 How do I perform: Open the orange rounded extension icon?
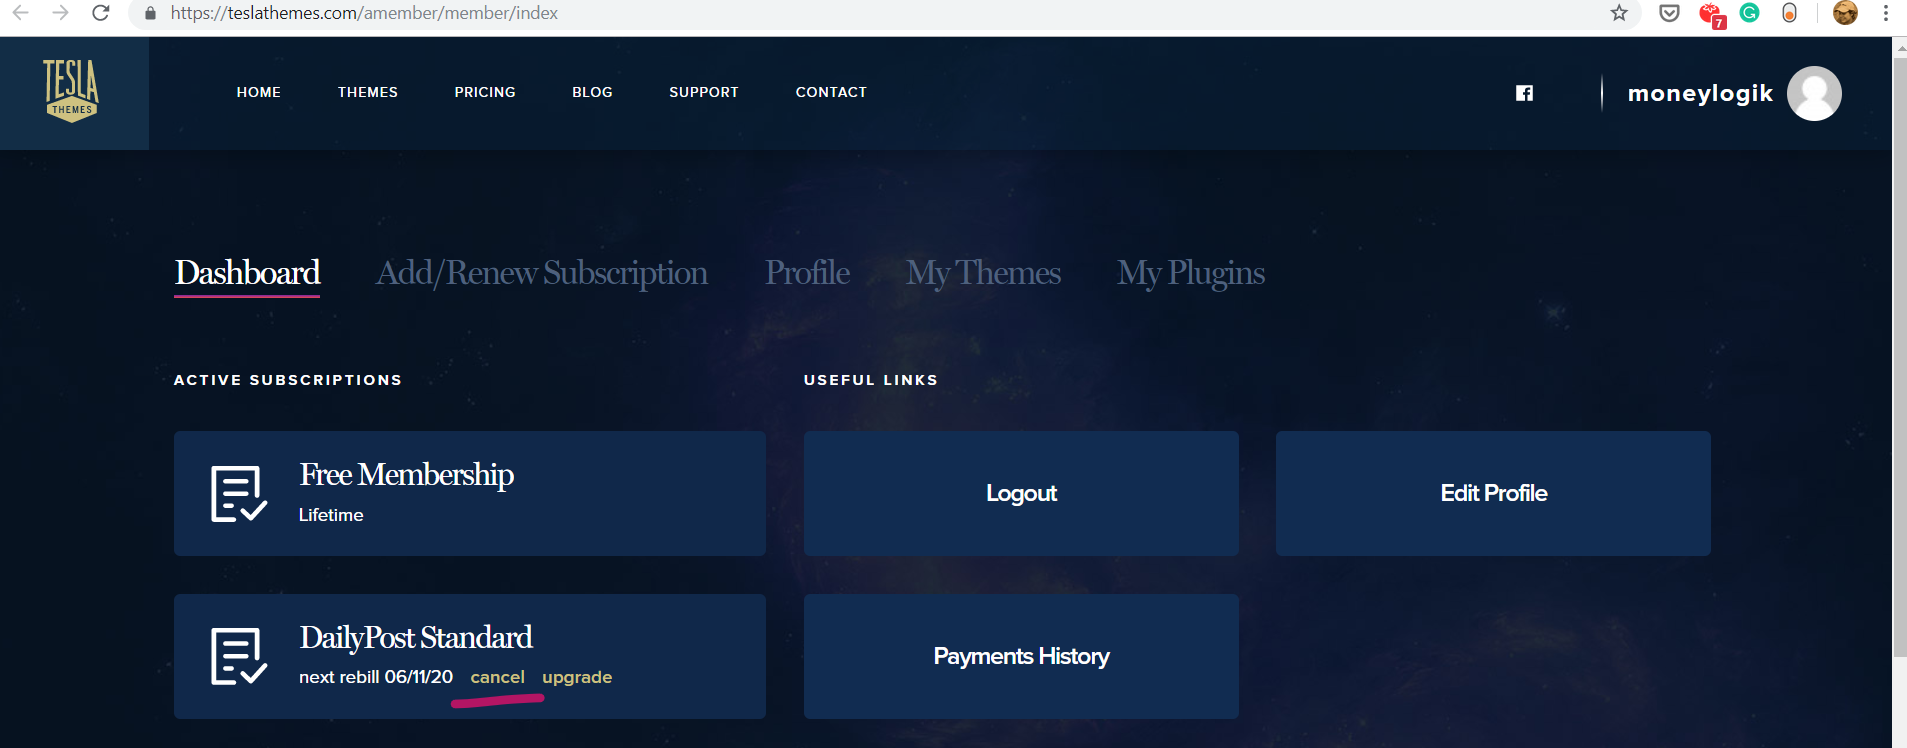(1789, 13)
